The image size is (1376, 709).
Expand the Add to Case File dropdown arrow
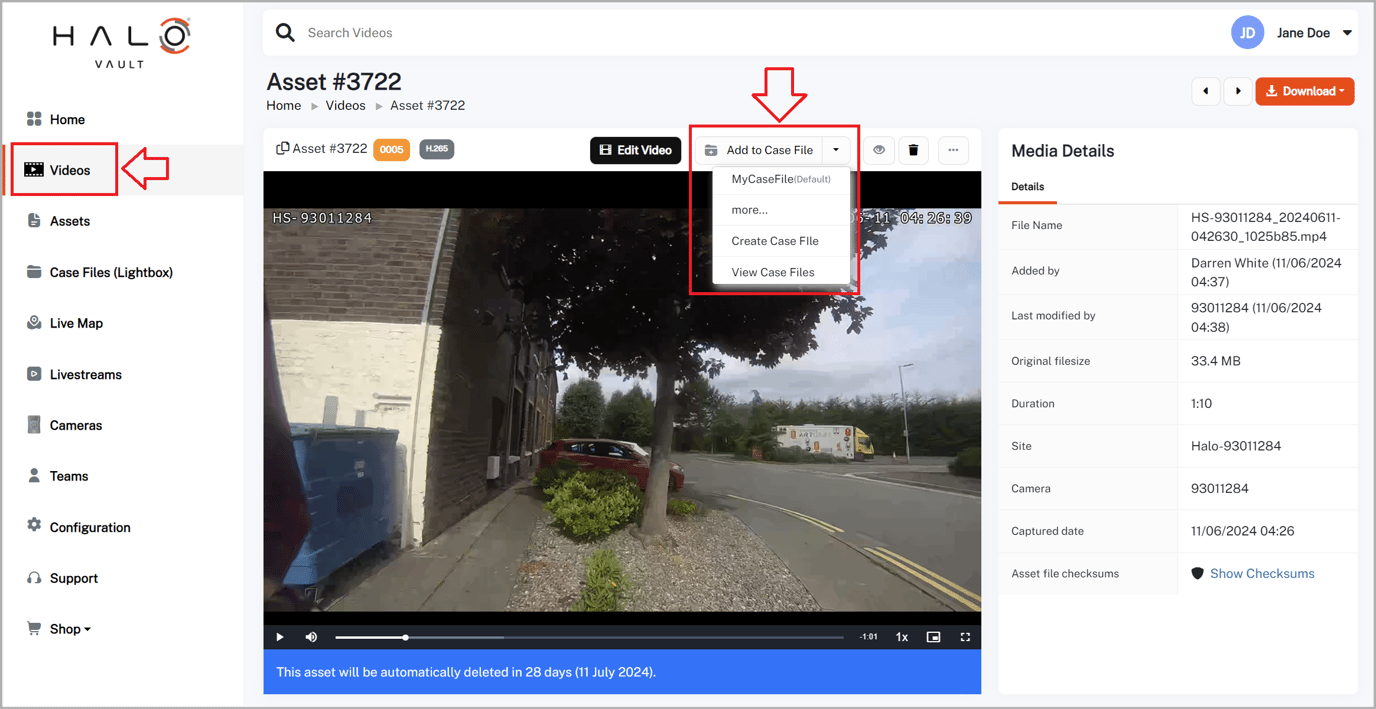point(836,150)
